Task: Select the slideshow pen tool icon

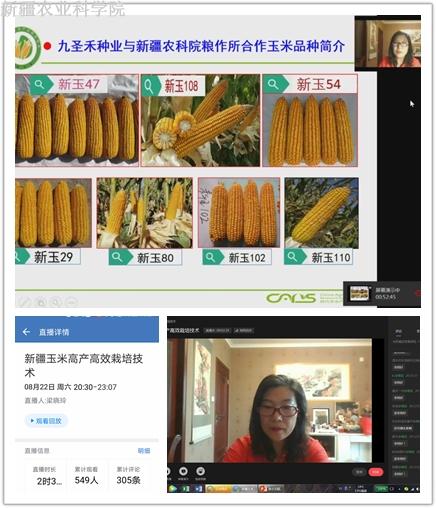Action: pos(24,302)
